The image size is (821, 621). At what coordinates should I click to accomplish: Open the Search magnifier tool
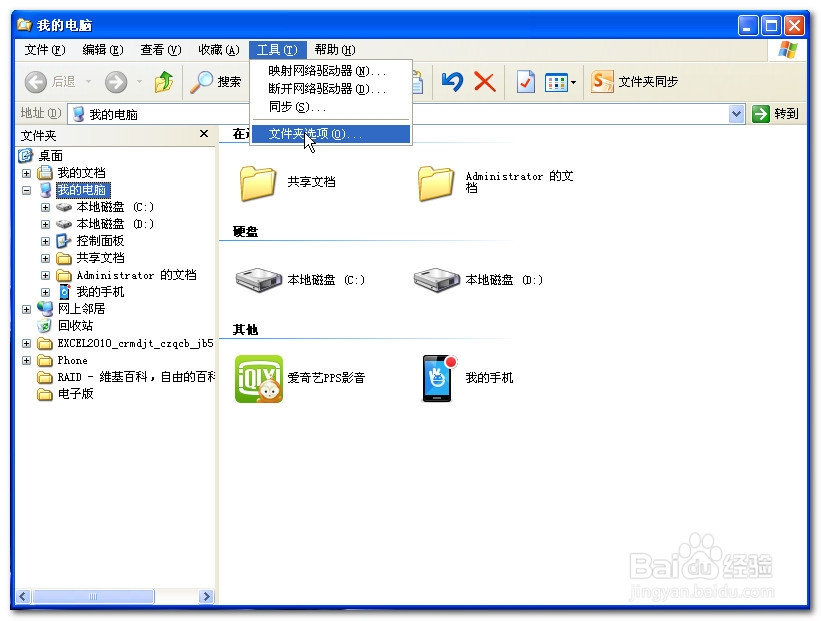202,82
